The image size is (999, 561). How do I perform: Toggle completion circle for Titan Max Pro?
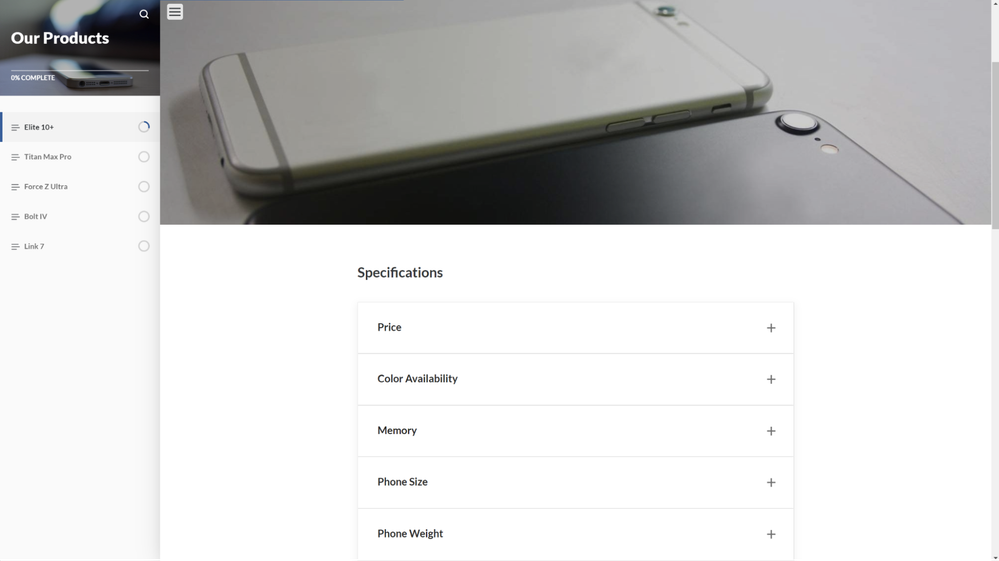point(144,157)
